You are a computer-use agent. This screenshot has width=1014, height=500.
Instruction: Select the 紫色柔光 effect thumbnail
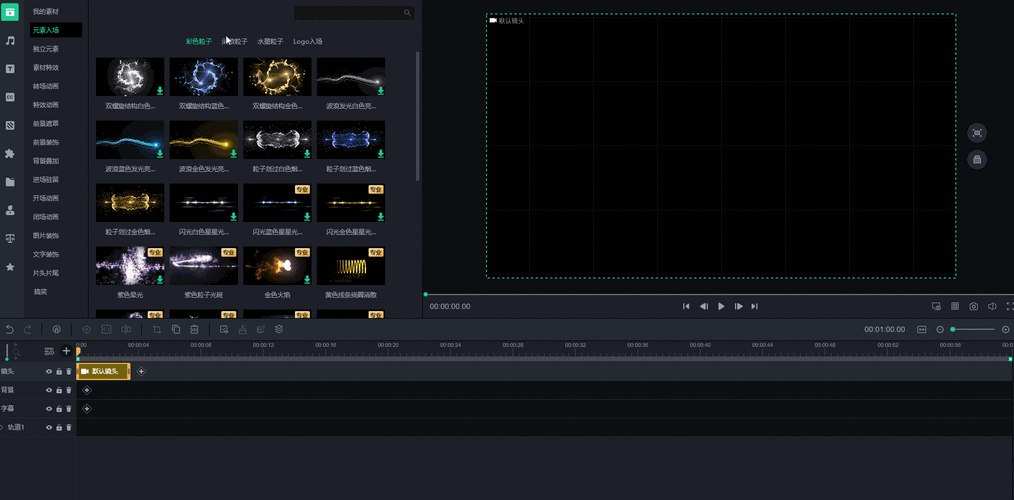129,266
